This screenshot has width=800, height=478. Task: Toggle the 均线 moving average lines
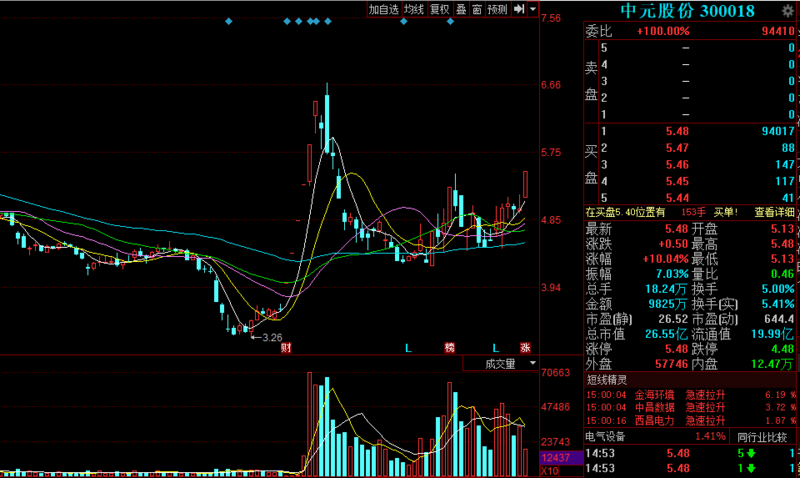(x=414, y=9)
